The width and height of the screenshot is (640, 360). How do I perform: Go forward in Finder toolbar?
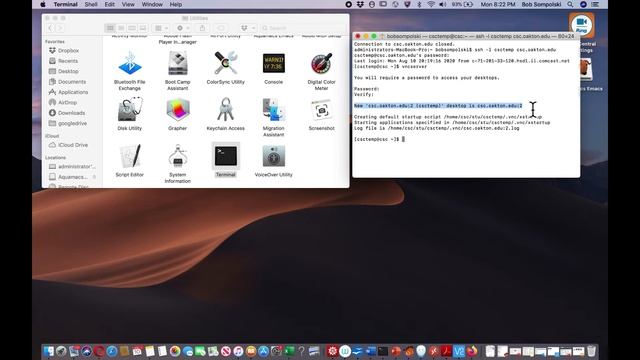(x=60, y=28)
